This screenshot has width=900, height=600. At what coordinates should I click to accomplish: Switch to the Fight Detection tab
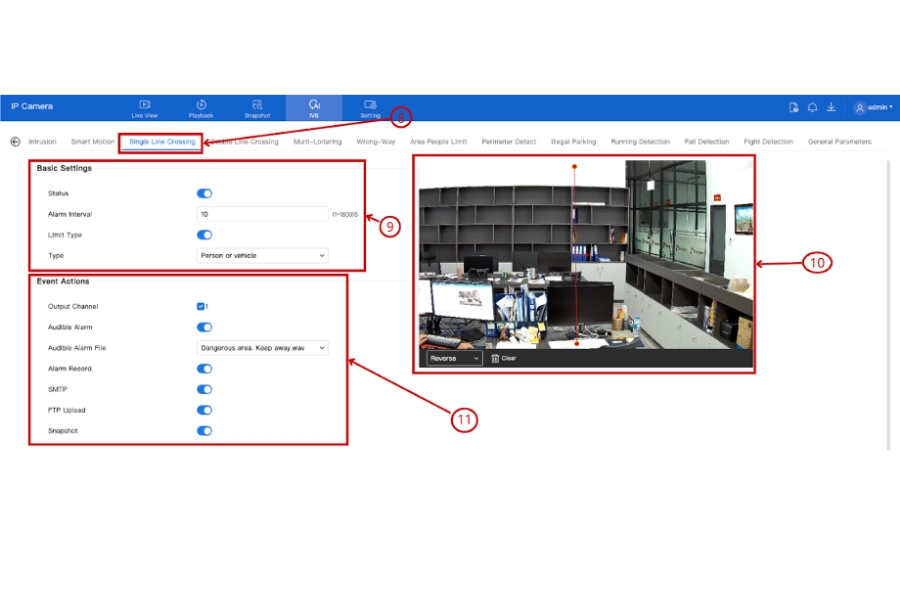click(x=768, y=142)
